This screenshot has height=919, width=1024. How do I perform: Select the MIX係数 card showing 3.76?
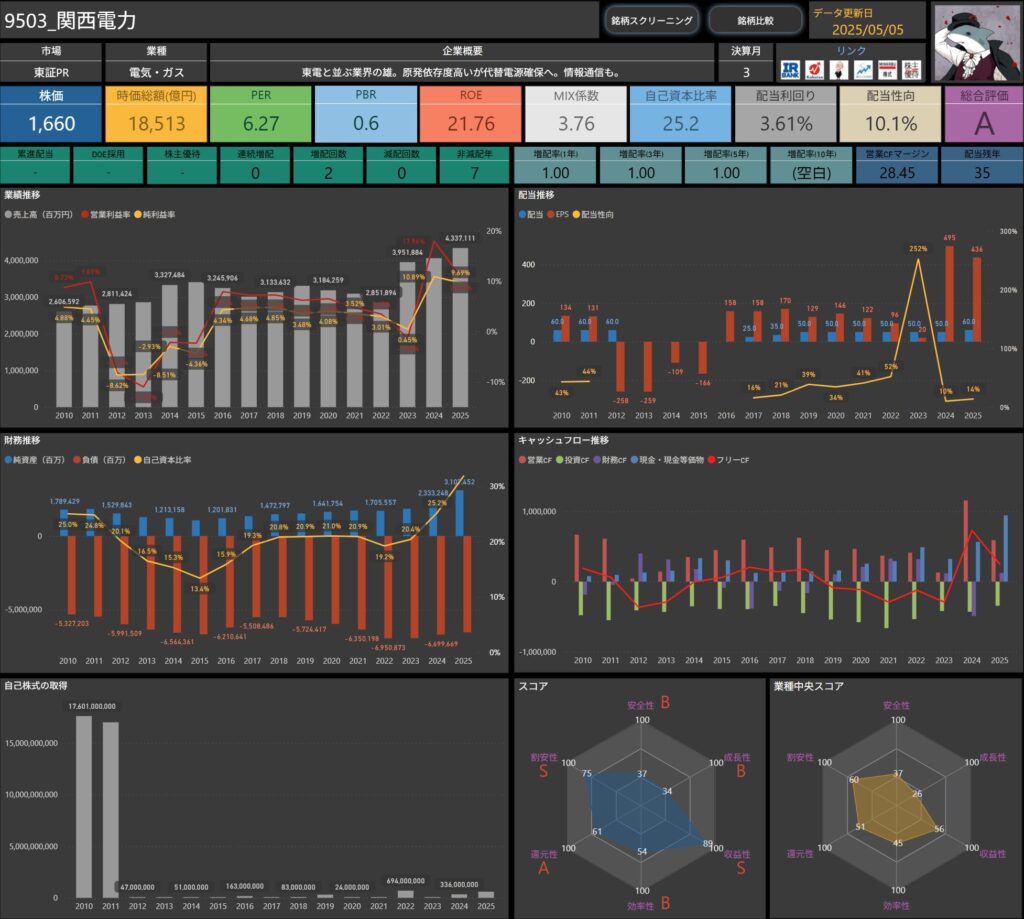[x=576, y=114]
